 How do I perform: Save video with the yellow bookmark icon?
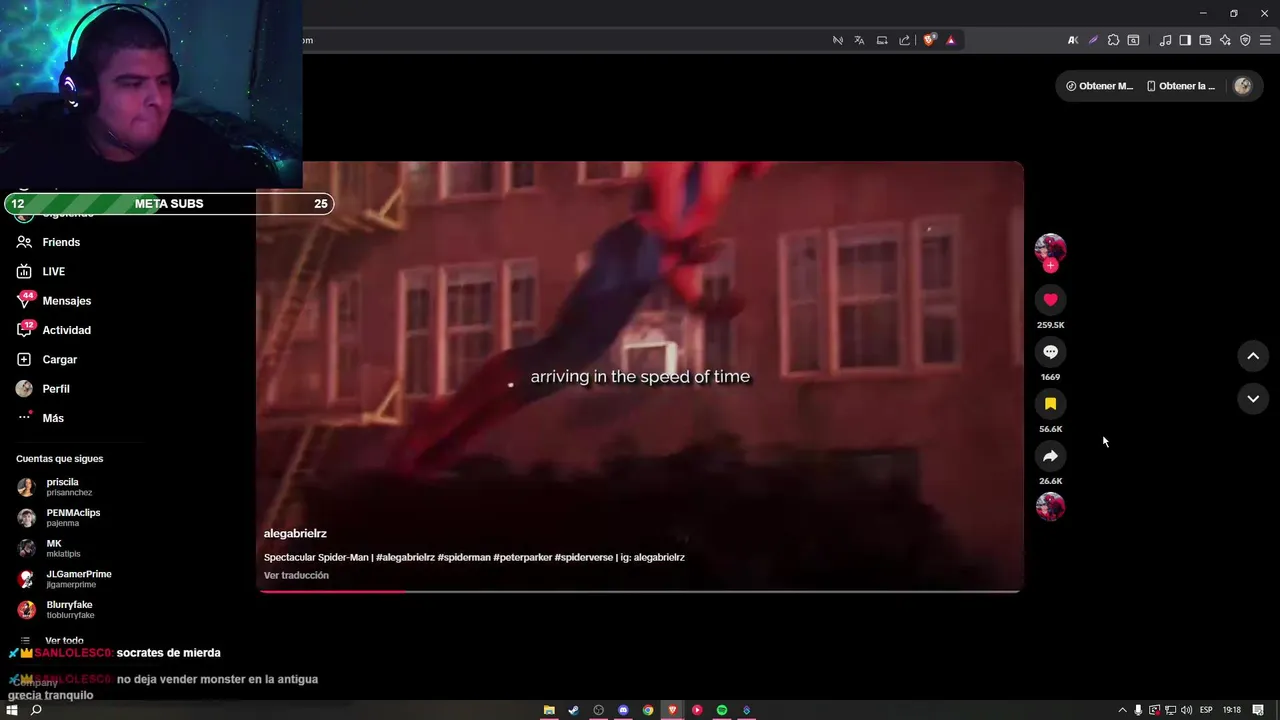[1050, 404]
